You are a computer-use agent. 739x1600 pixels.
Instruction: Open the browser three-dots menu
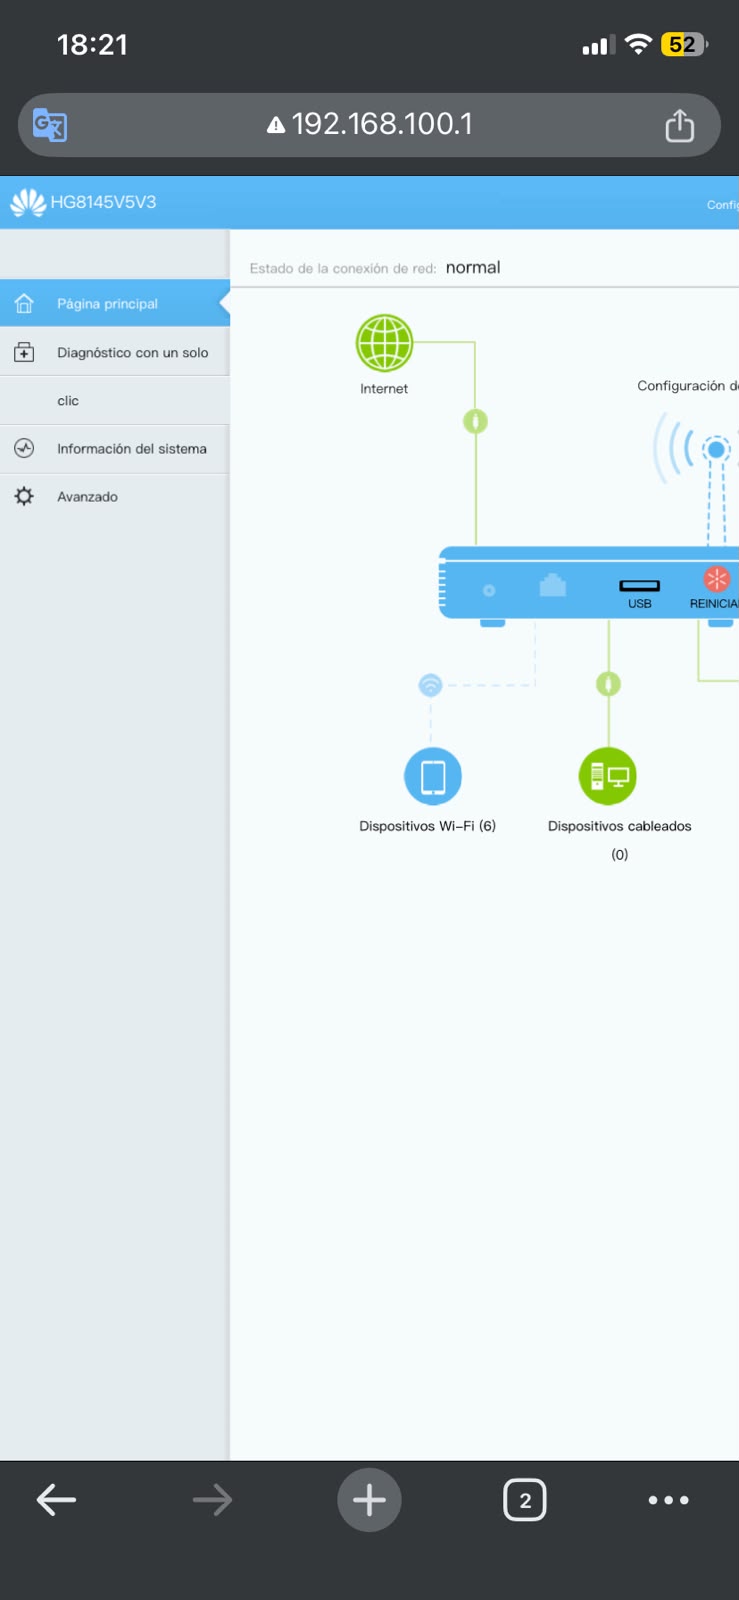click(x=668, y=1500)
